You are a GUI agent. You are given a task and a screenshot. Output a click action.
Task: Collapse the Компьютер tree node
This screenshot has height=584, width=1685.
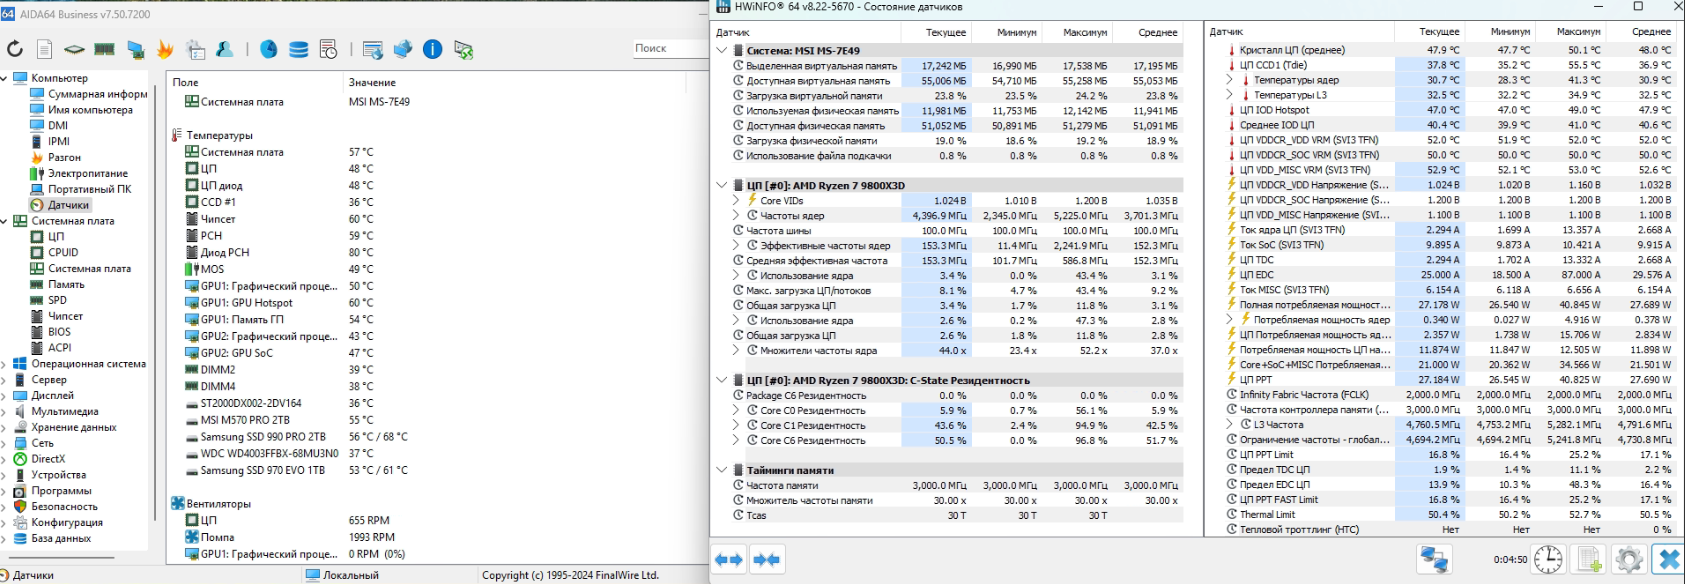[4, 78]
